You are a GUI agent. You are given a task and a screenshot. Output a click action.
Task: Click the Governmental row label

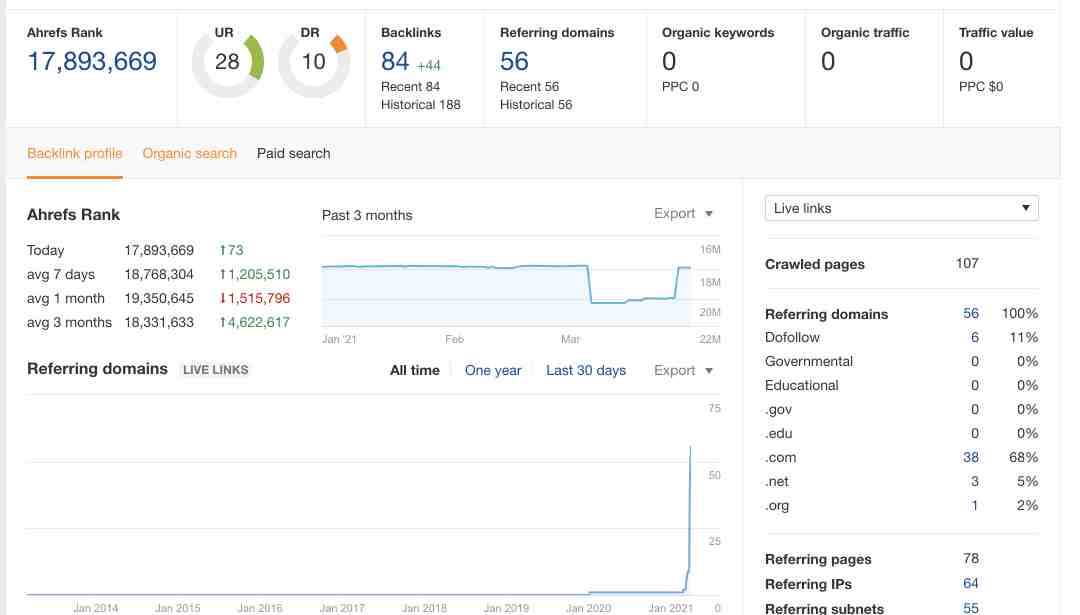tap(809, 362)
